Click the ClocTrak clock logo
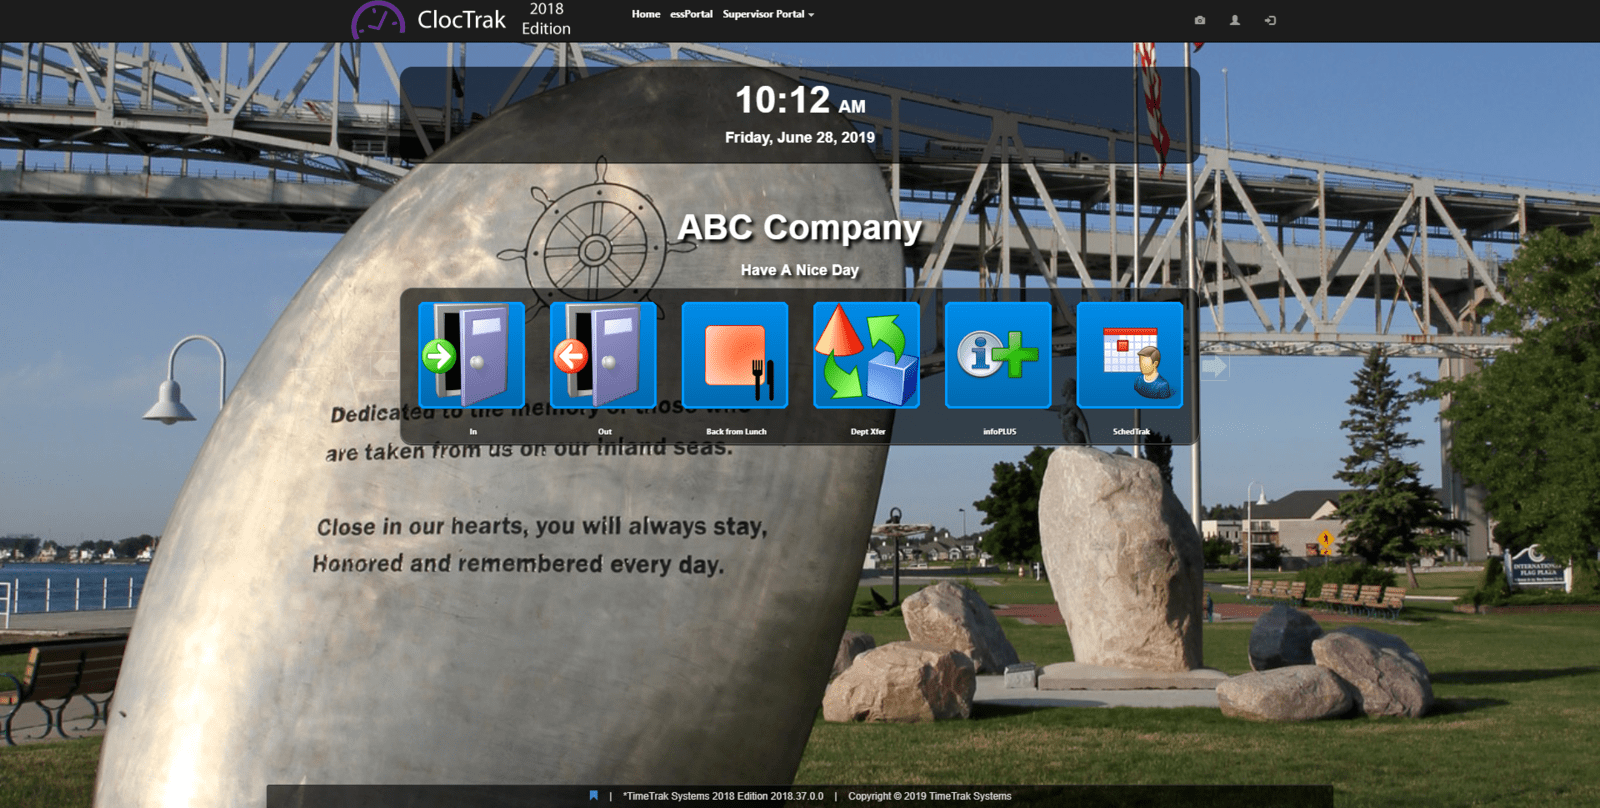The width and height of the screenshot is (1600, 808). coord(377,20)
